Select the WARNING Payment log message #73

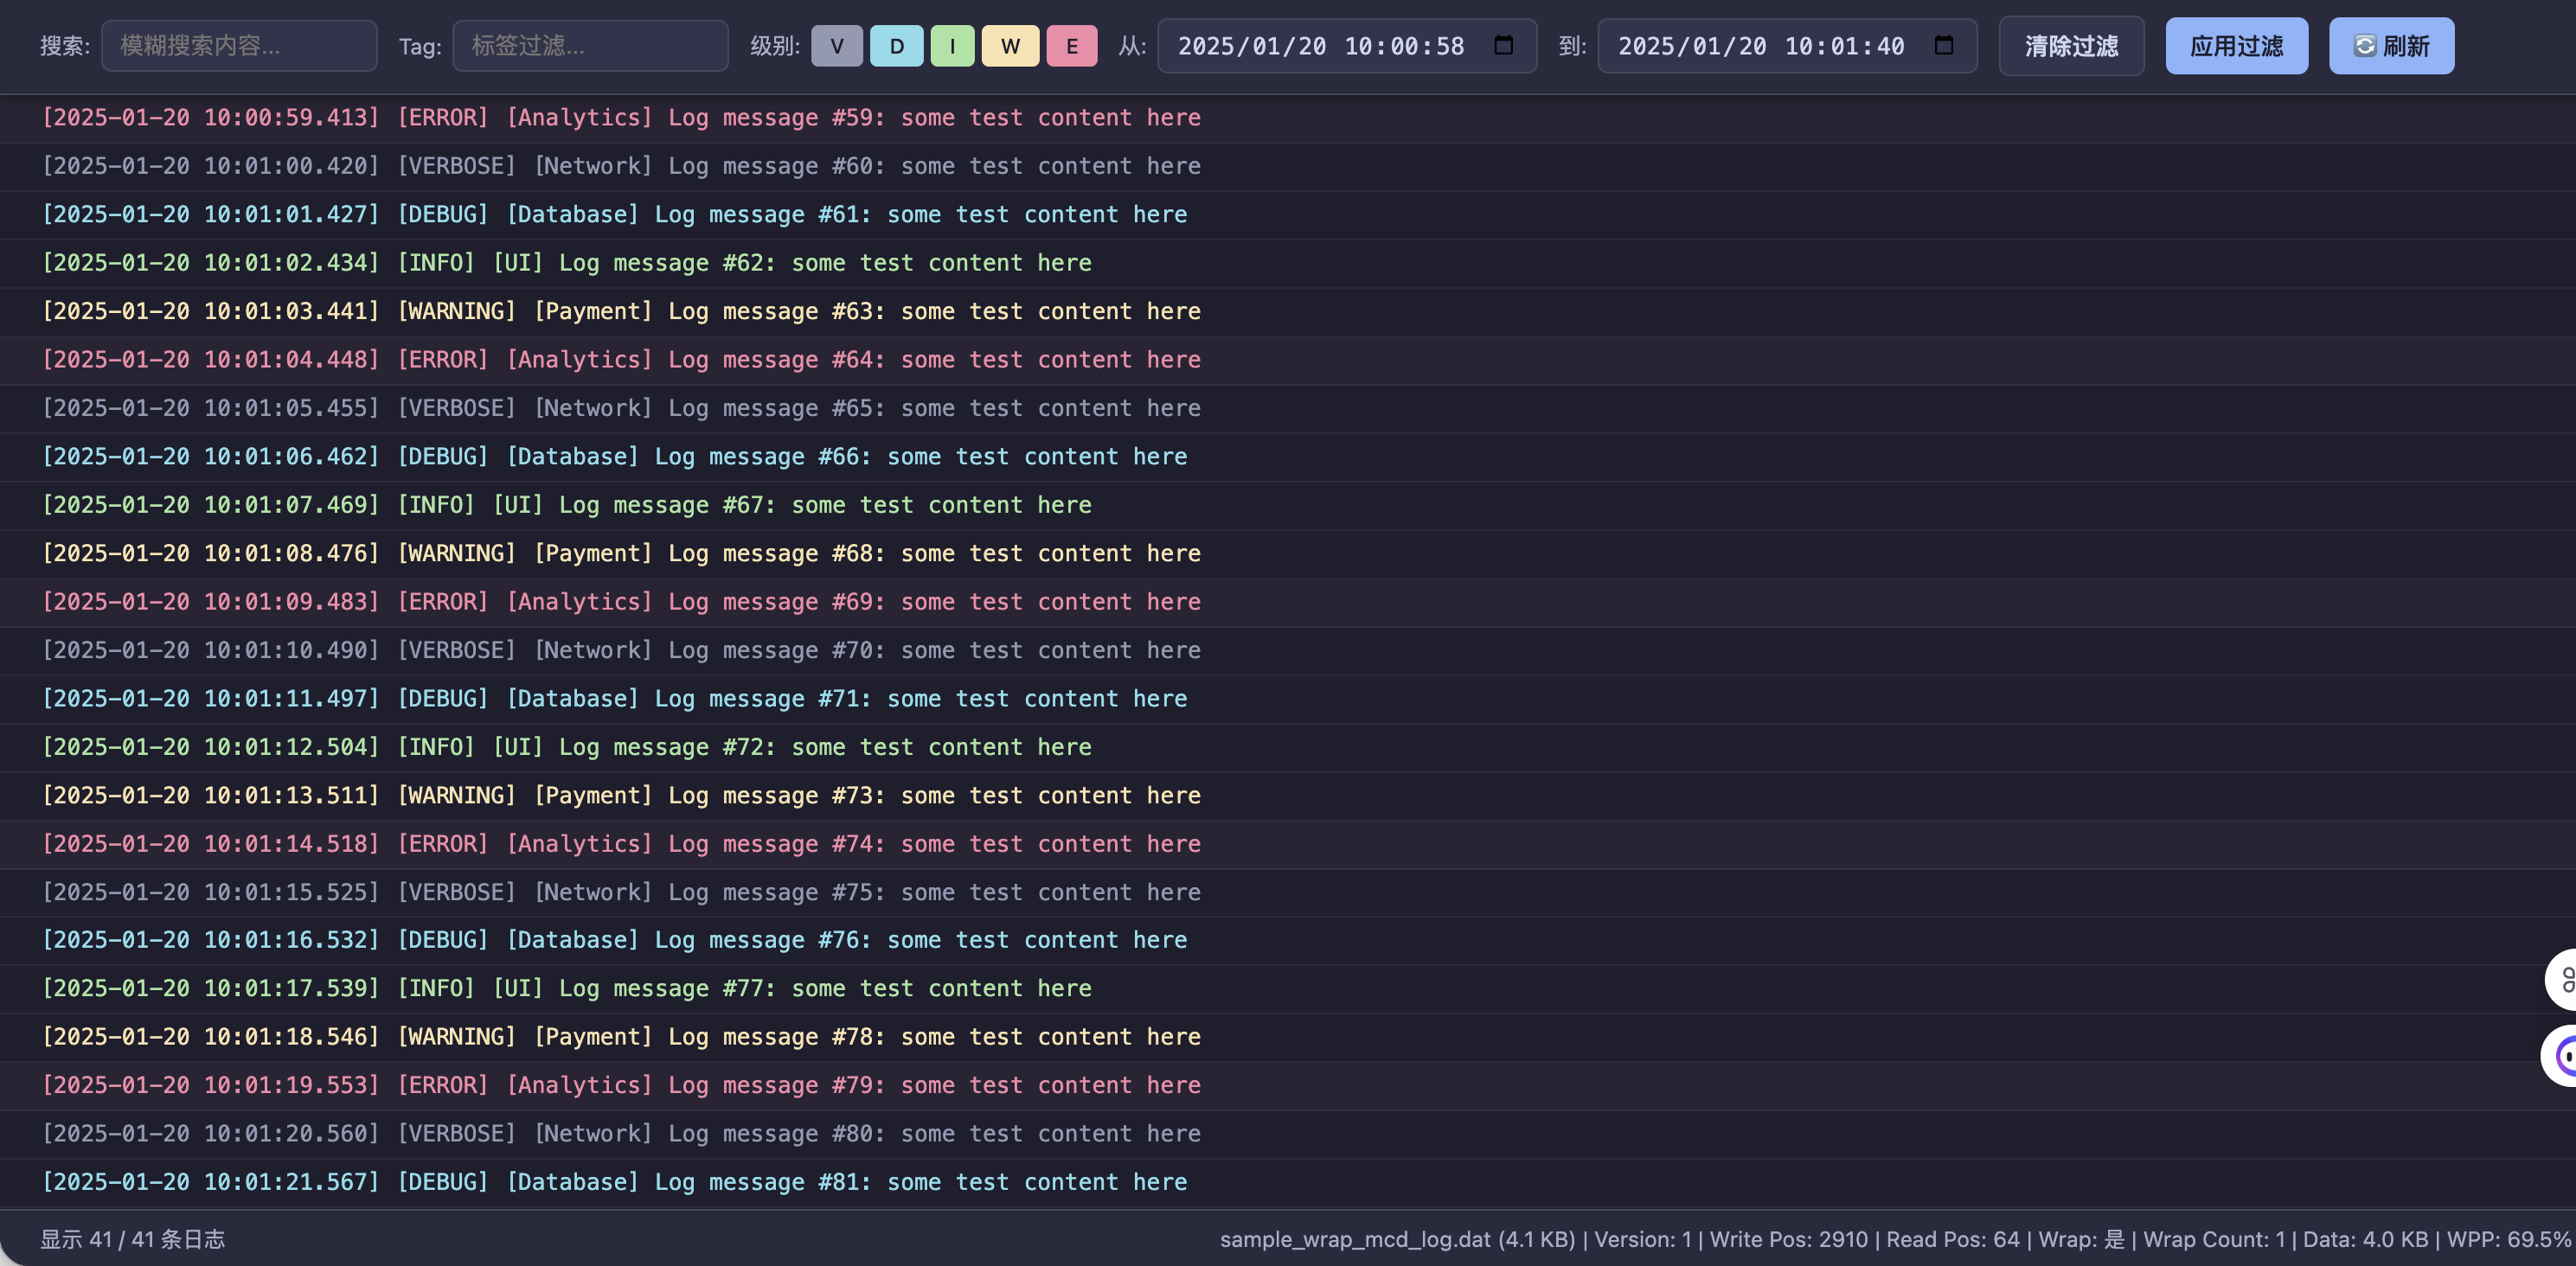pos(1288,796)
